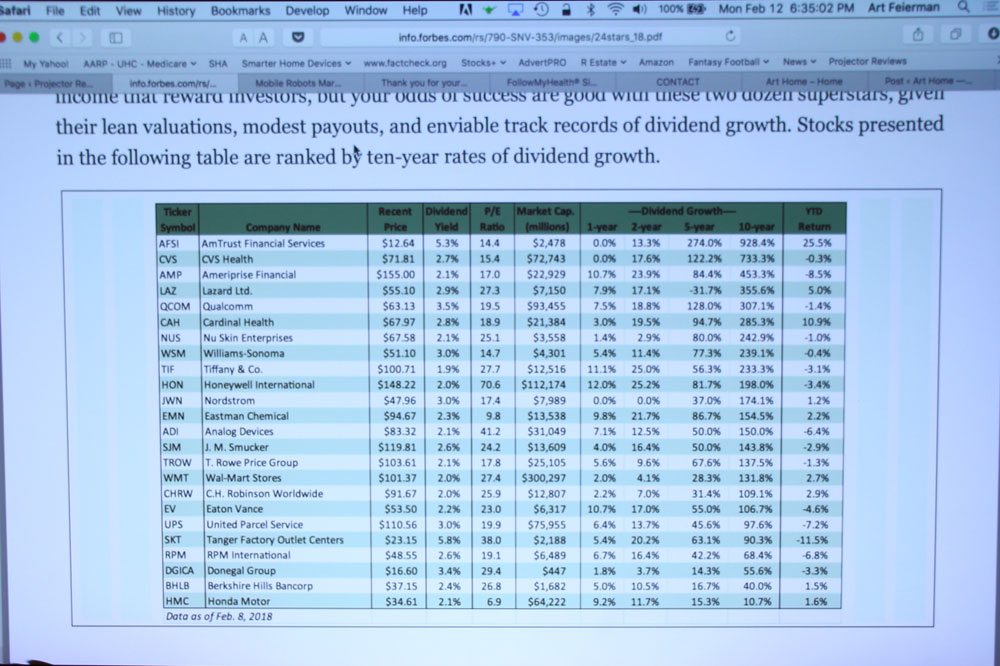
Task: Open the AdvertPRO bookmark
Action: (542, 63)
